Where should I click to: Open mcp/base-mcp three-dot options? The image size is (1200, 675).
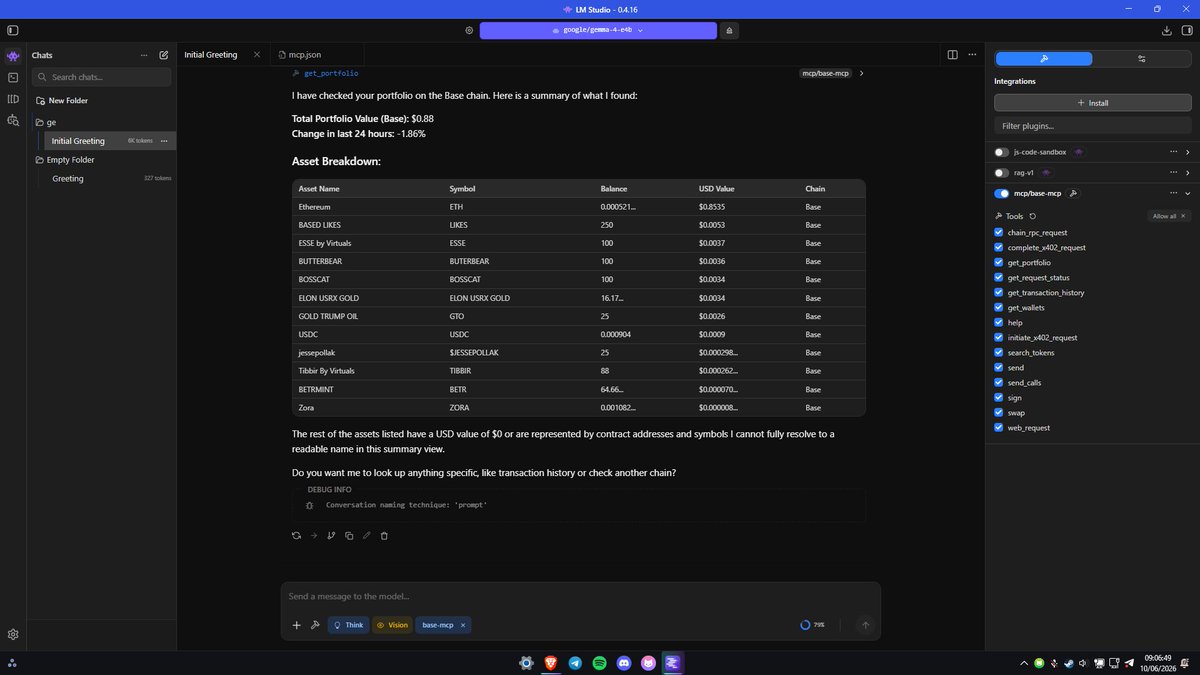point(1174,194)
